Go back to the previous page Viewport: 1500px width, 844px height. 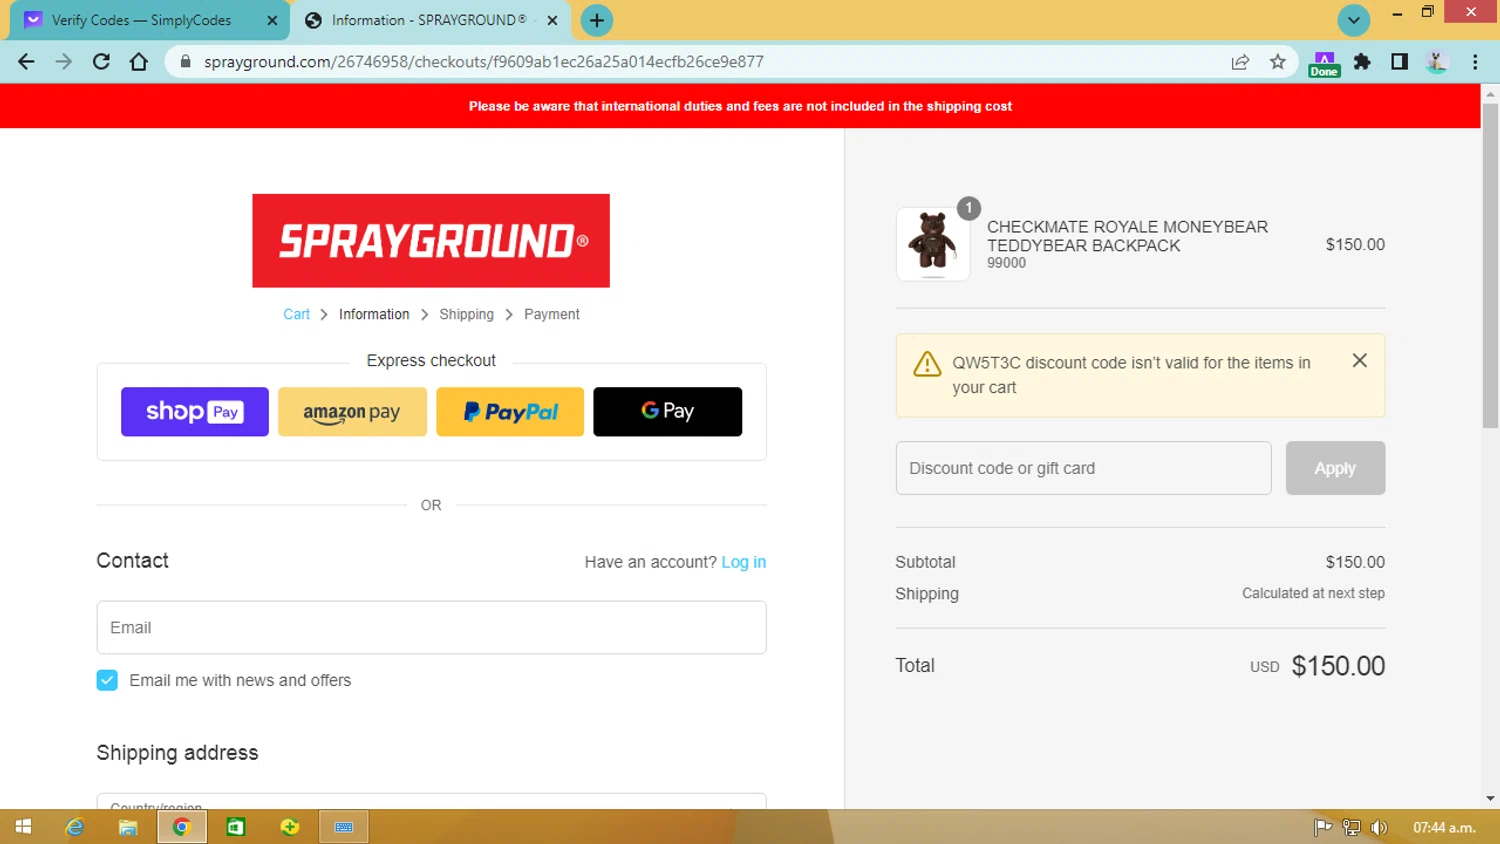[x=26, y=62]
